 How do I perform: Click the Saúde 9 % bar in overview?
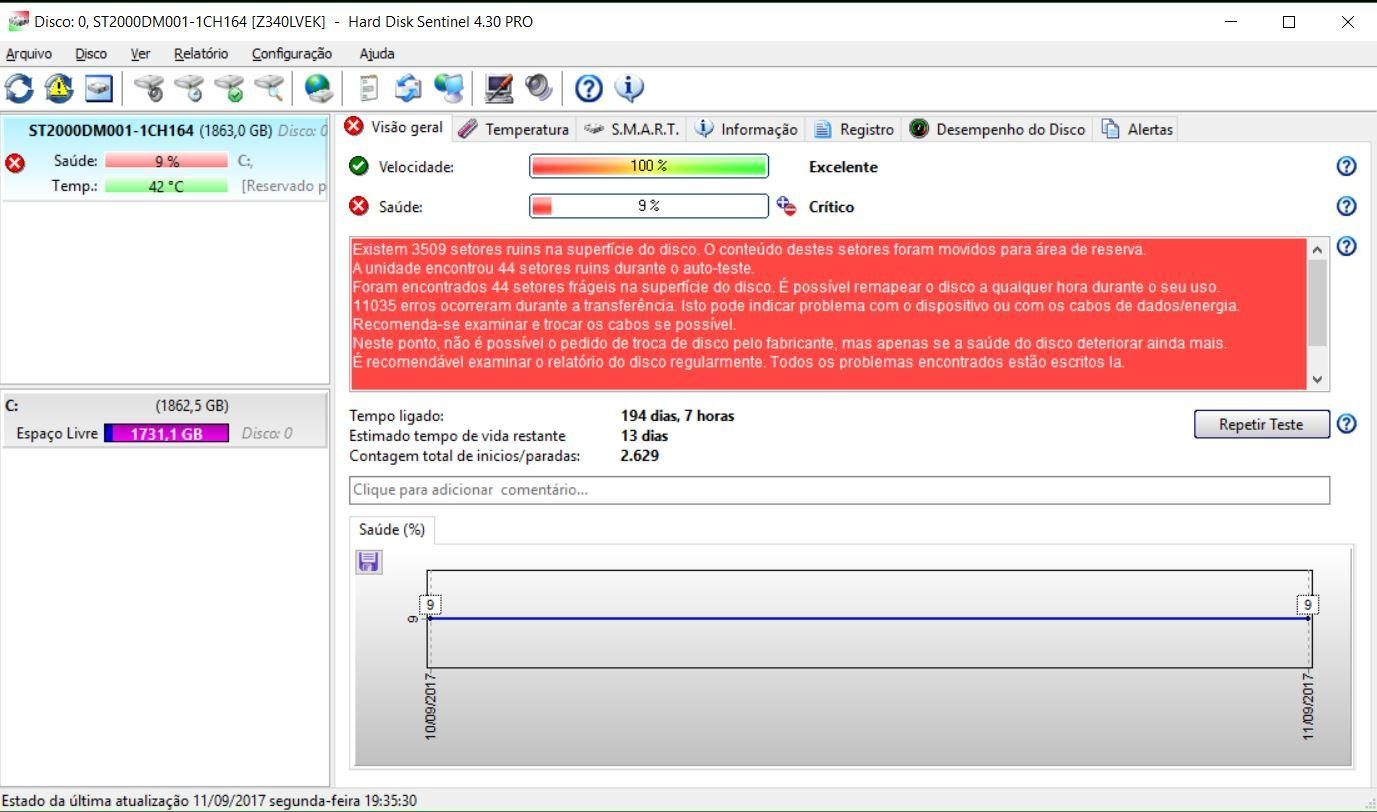pyautogui.click(x=649, y=206)
